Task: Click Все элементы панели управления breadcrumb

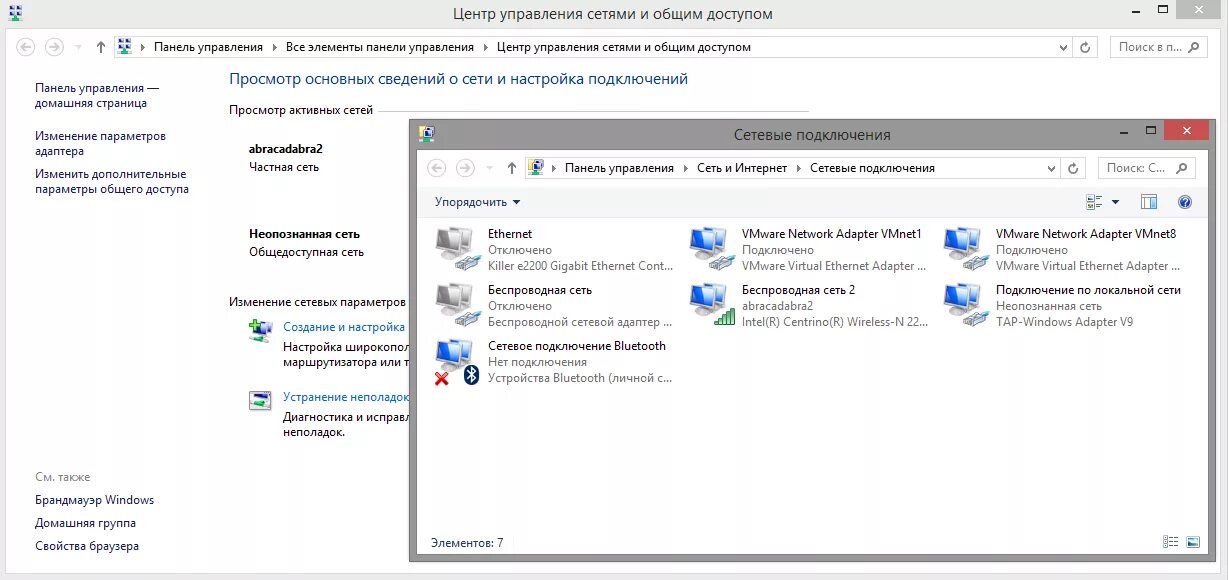Action: 380,47
